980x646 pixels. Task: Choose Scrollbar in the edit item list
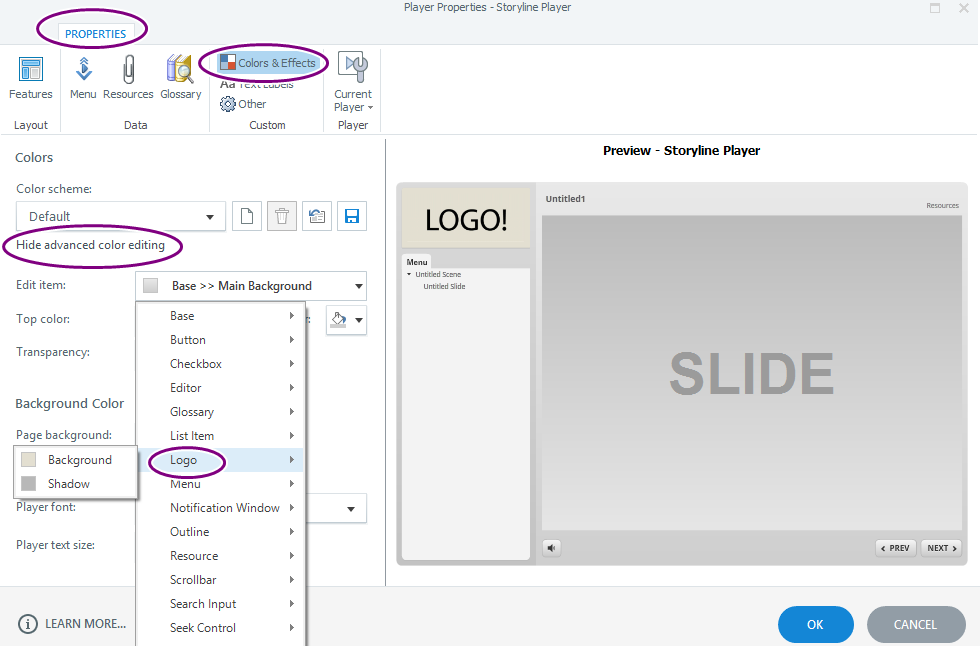[221, 580]
